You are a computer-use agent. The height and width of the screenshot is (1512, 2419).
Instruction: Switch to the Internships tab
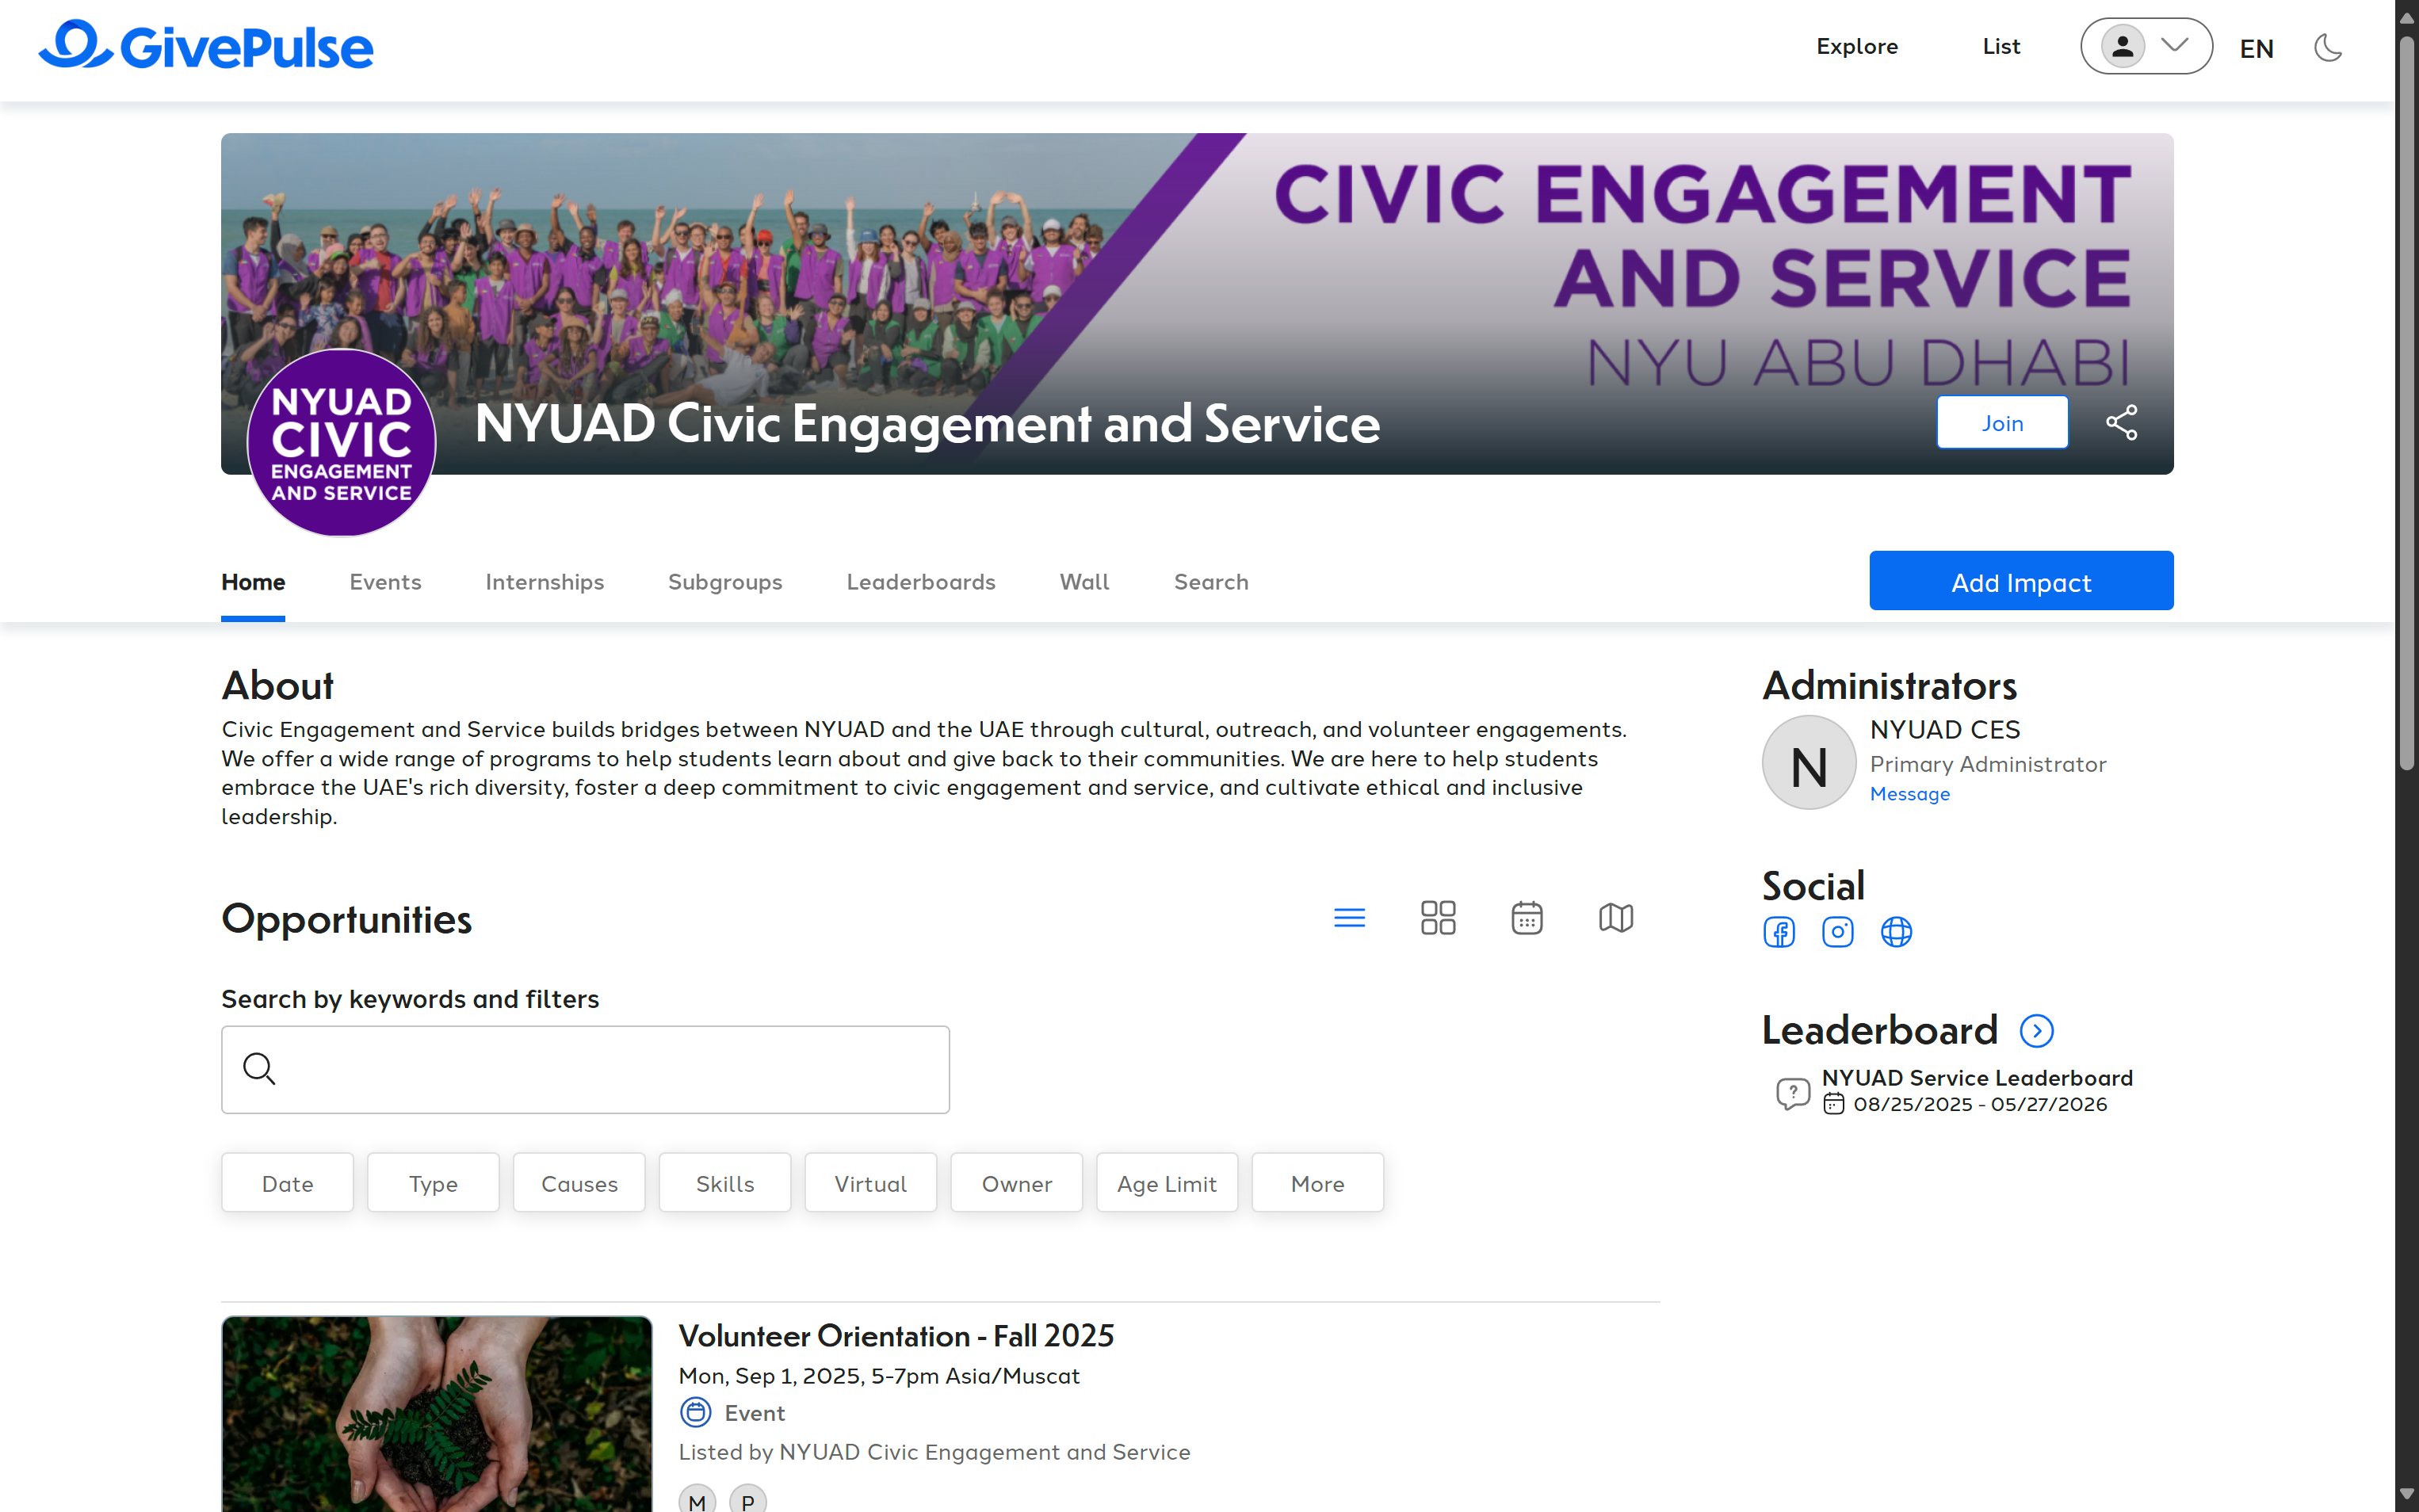pyautogui.click(x=544, y=582)
